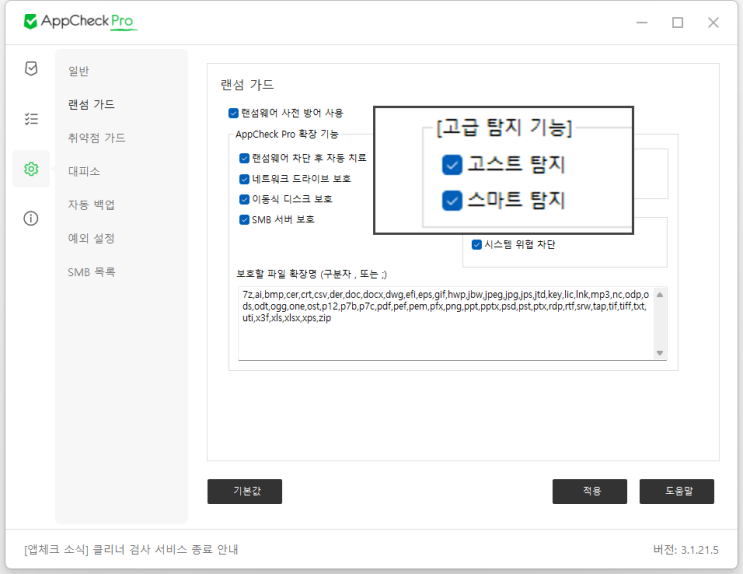Open the 예외 설정 section

[x=91, y=238]
